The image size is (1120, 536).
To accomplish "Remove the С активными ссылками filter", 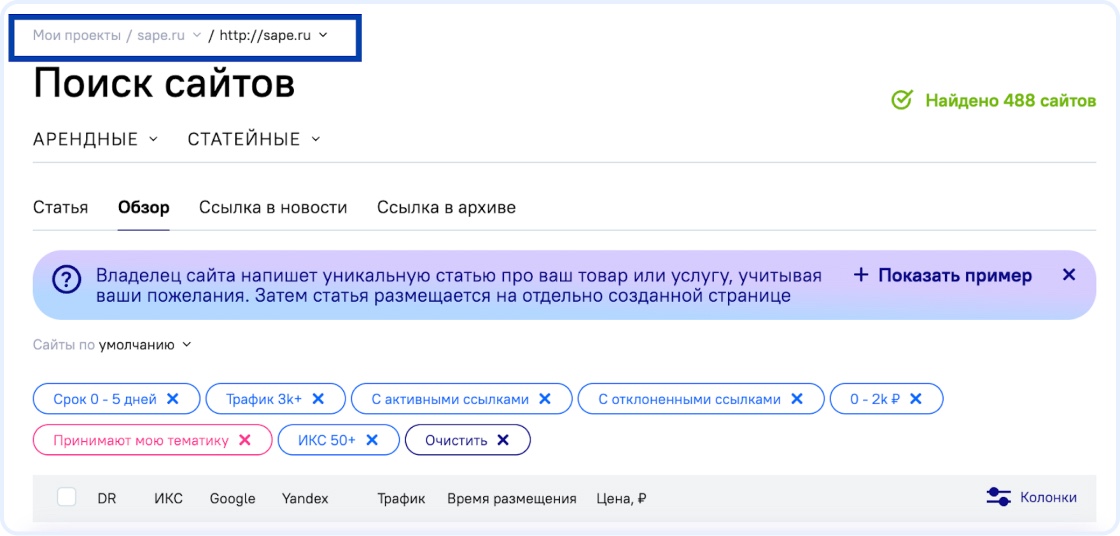I will pos(545,399).
